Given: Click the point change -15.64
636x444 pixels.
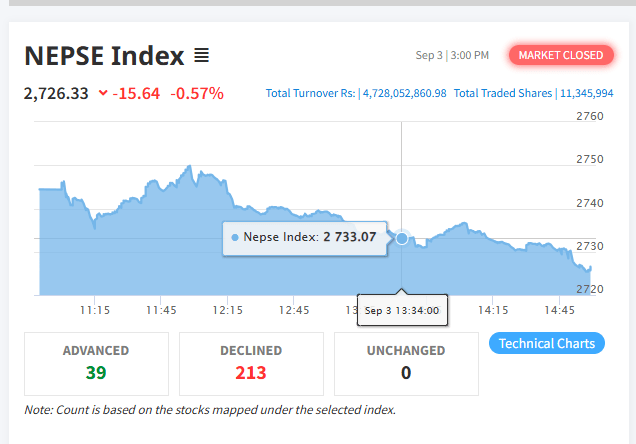Looking at the screenshot, I should tap(136, 93).
